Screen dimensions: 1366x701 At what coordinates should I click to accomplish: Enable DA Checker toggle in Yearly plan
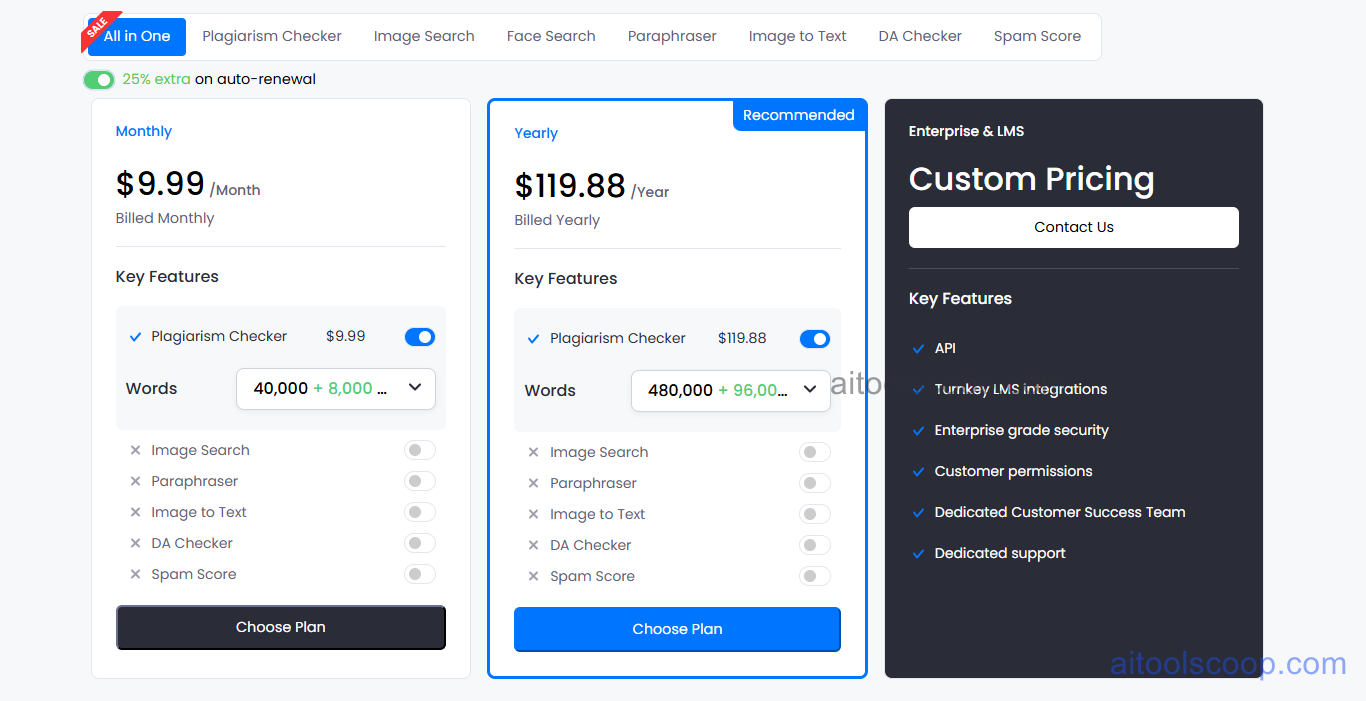(x=815, y=546)
